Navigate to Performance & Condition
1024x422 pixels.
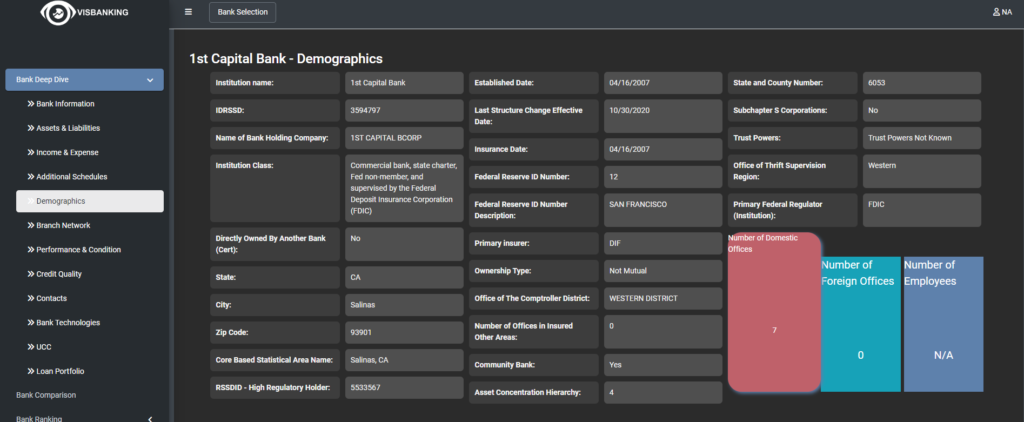coord(79,249)
